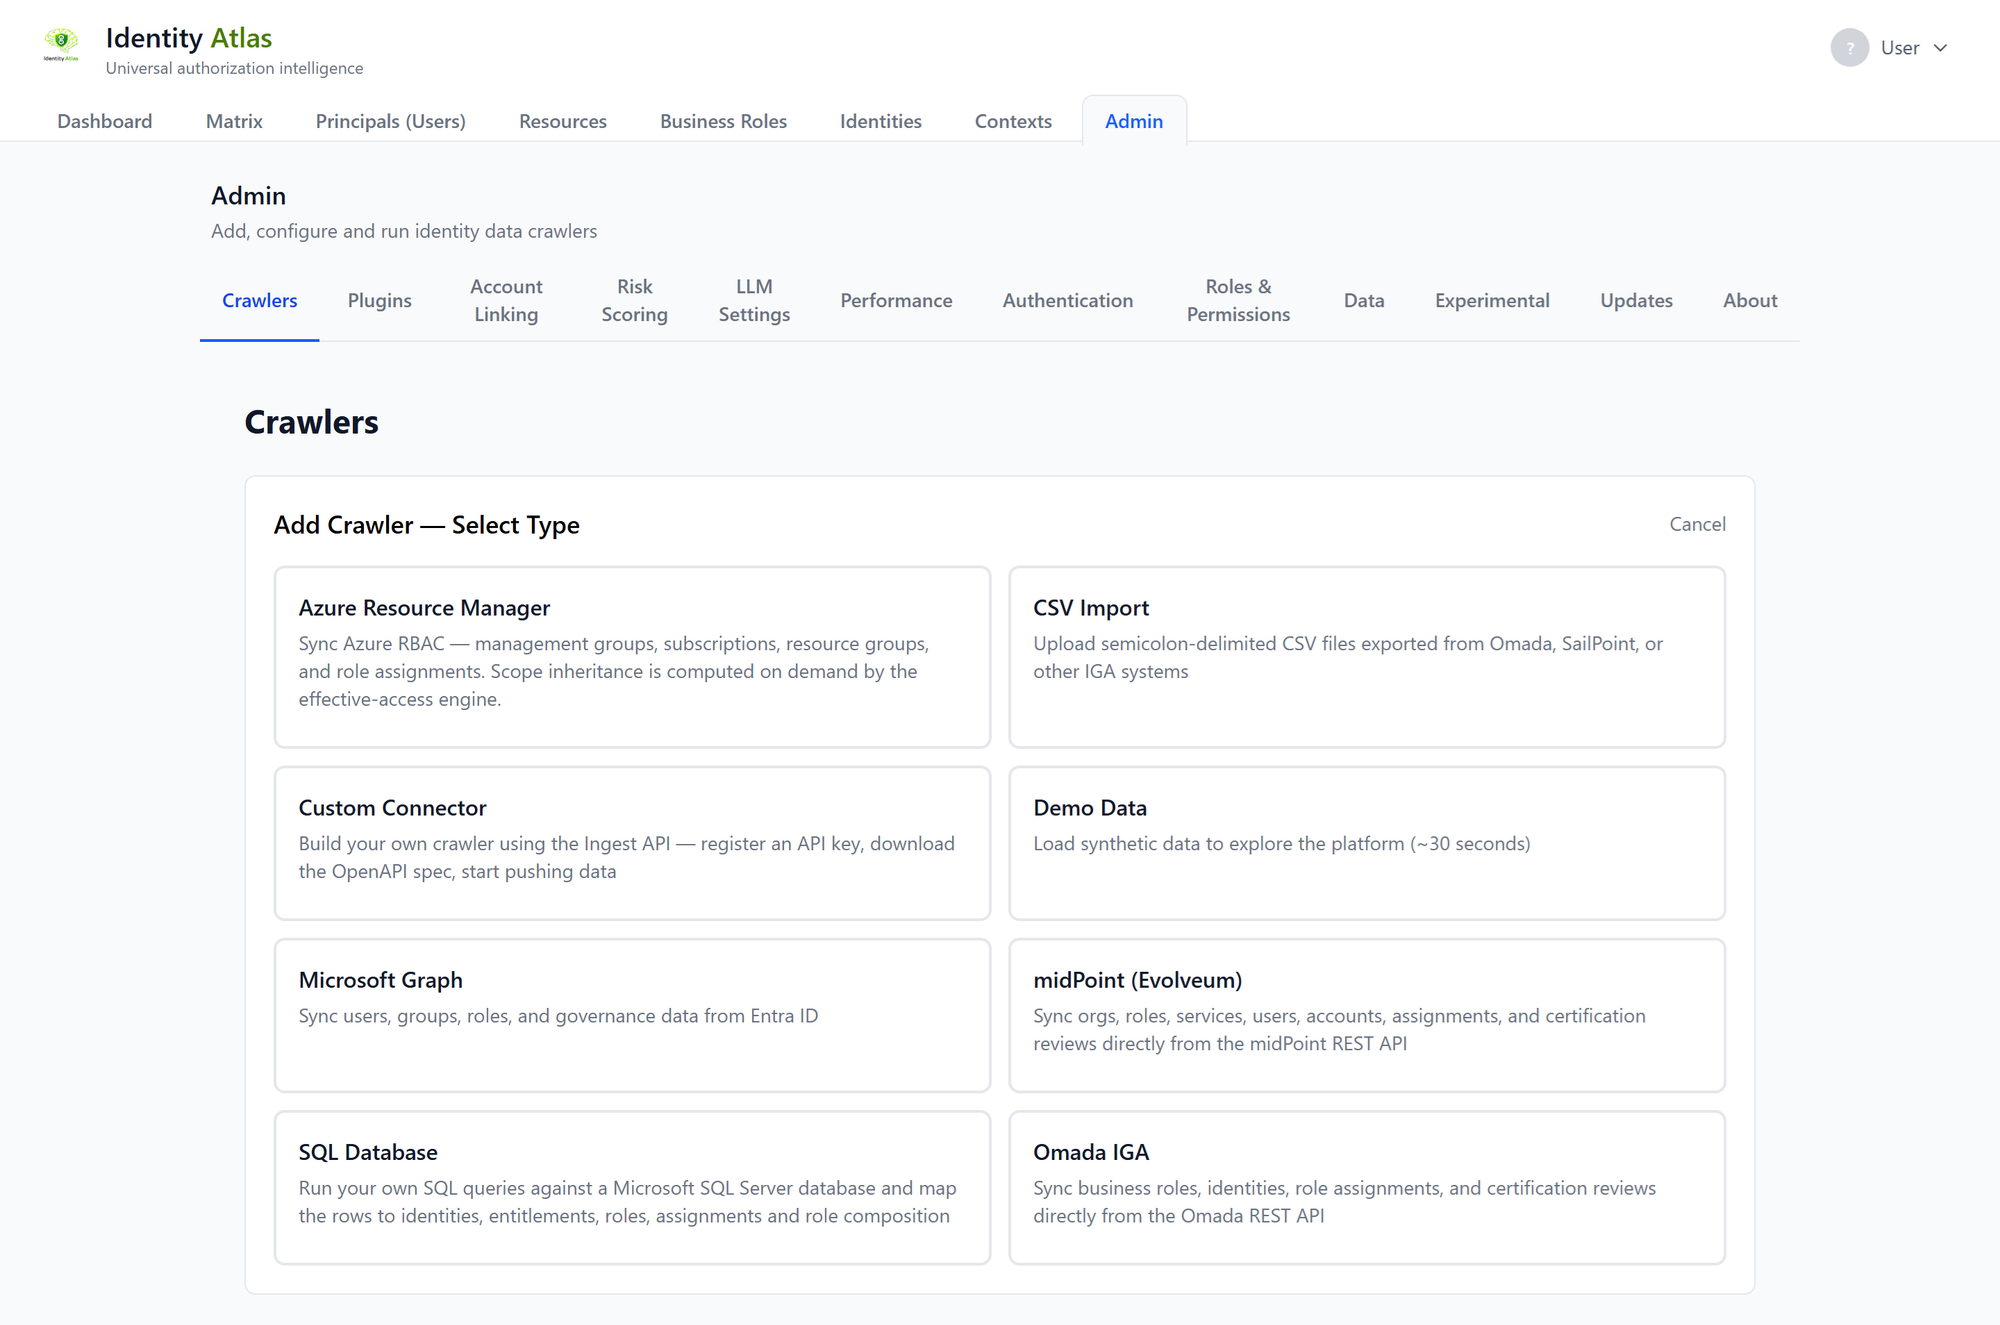
Task: Open the User account dropdown chevron
Action: pos(1941,48)
